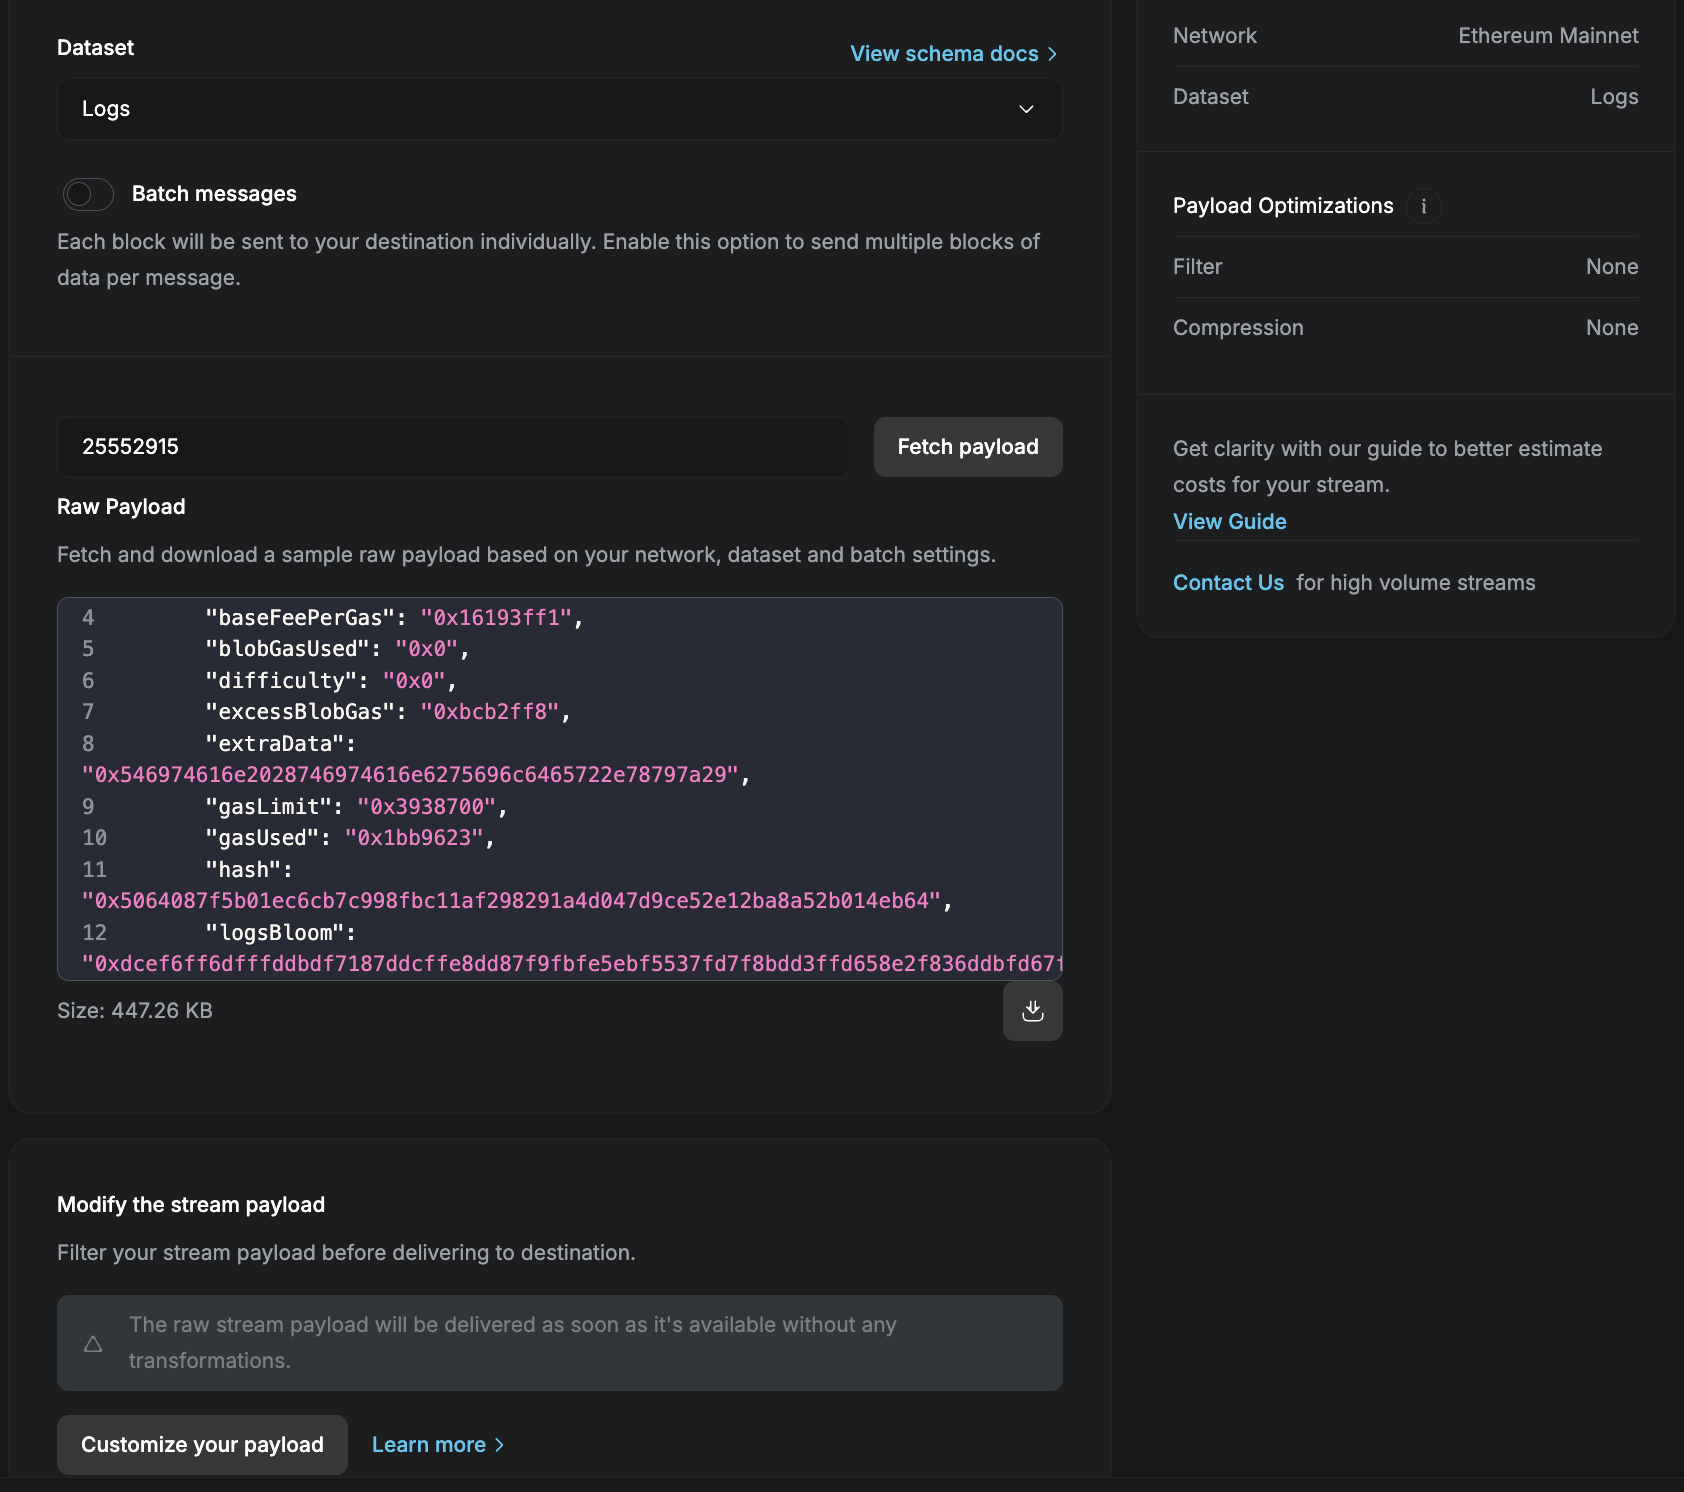This screenshot has height=1492, width=1684.
Task: Click the gasLimit value 0x3938700
Action: point(427,807)
